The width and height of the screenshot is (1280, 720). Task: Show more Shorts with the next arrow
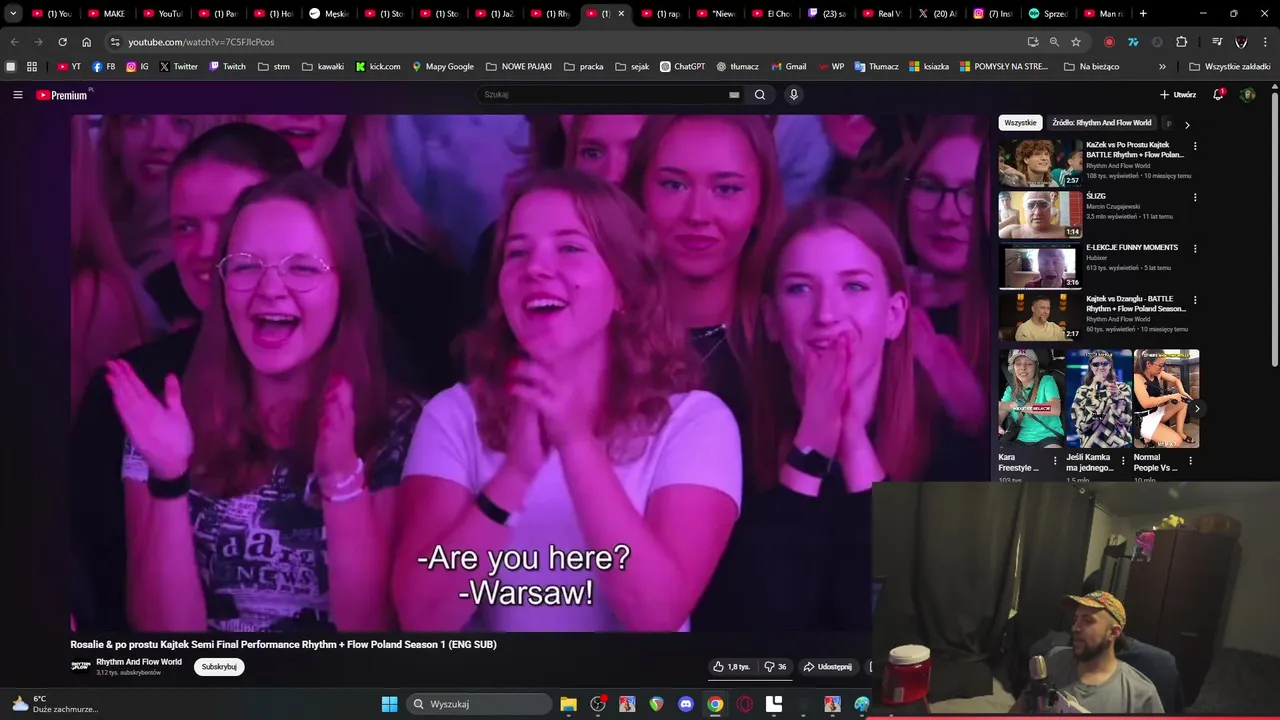pyautogui.click(x=1197, y=409)
